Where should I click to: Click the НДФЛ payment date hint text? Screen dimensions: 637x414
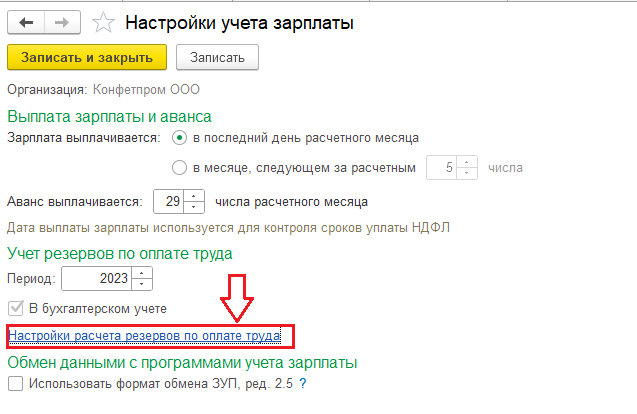pyautogui.click(x=228, y=228)
